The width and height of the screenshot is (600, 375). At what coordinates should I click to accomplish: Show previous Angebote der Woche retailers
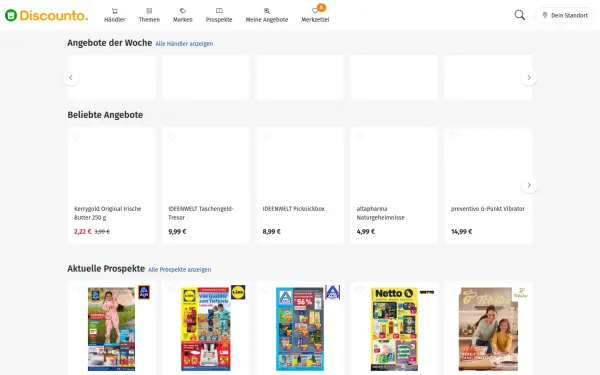point(71,78)
